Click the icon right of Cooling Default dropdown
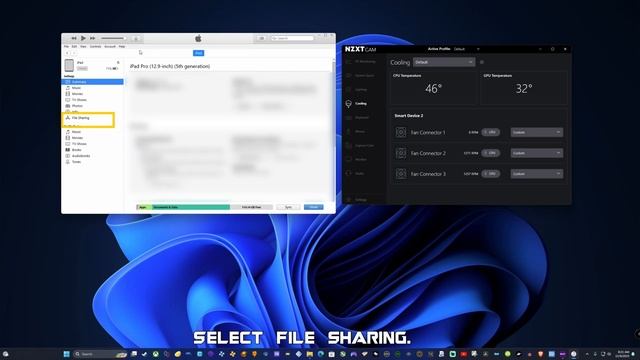Viewport: 640px width, 360px height. coord(482,62)
